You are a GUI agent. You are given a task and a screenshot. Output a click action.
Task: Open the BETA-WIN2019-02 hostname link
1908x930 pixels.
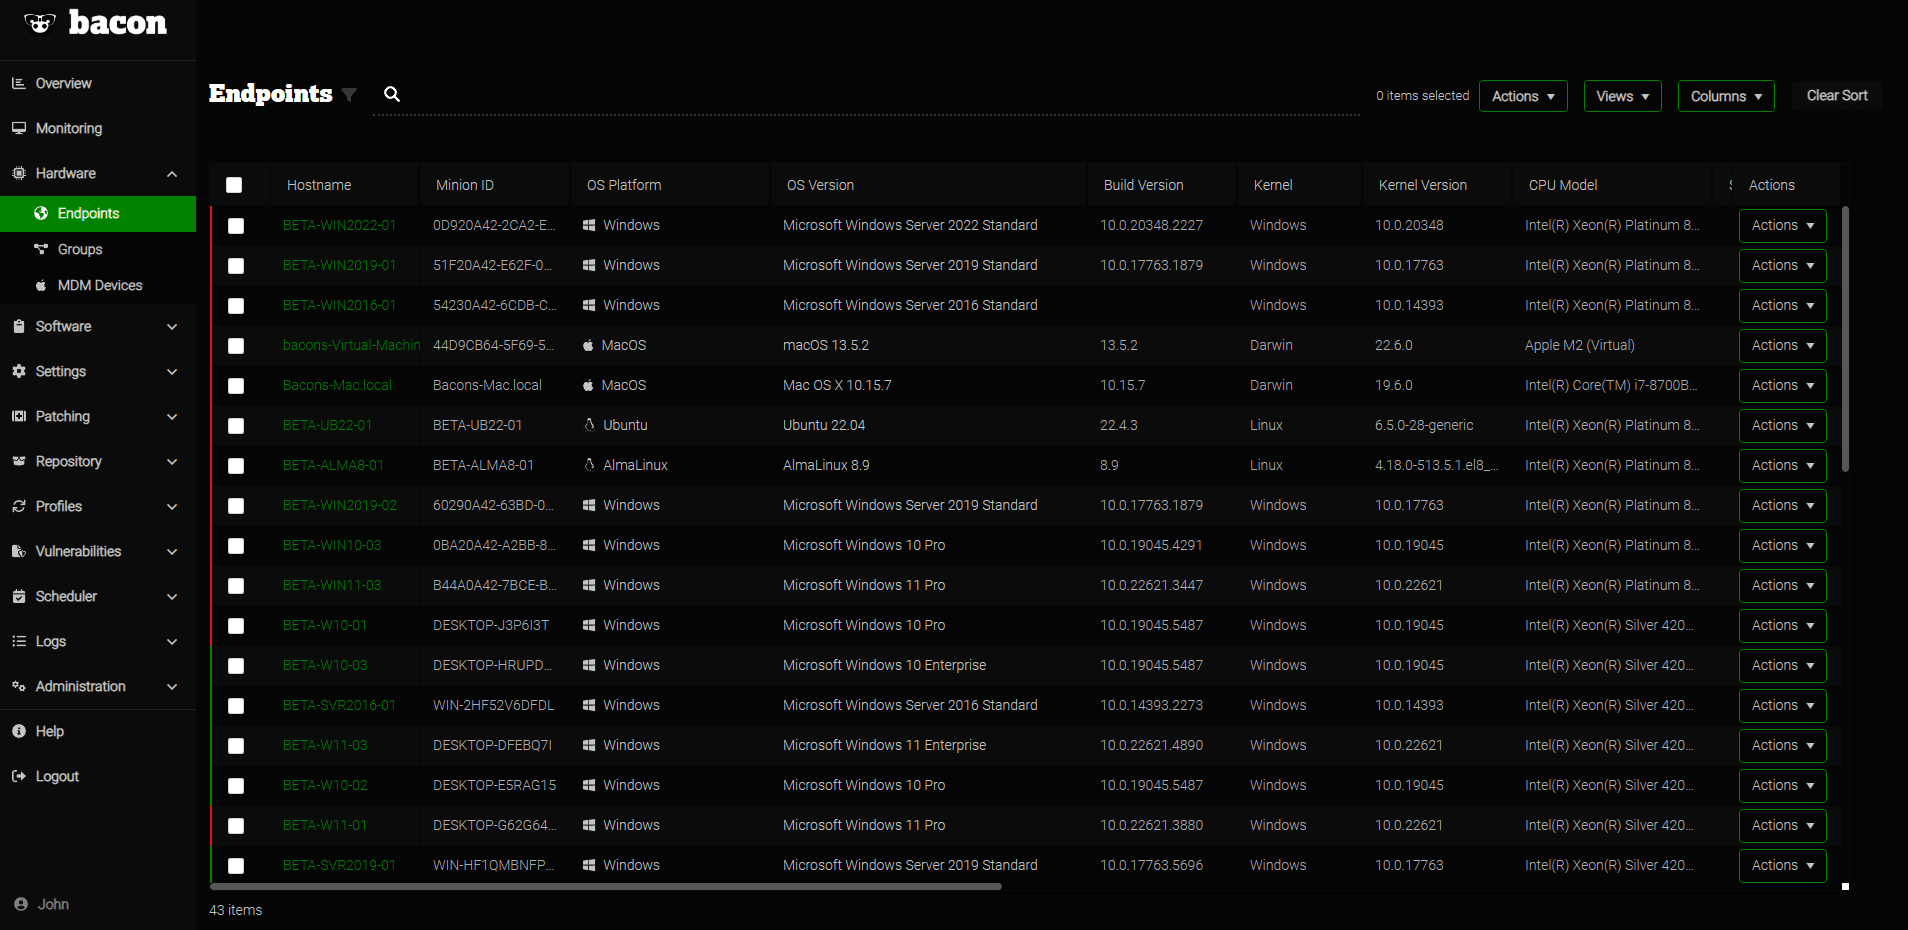tap(339, 505)
